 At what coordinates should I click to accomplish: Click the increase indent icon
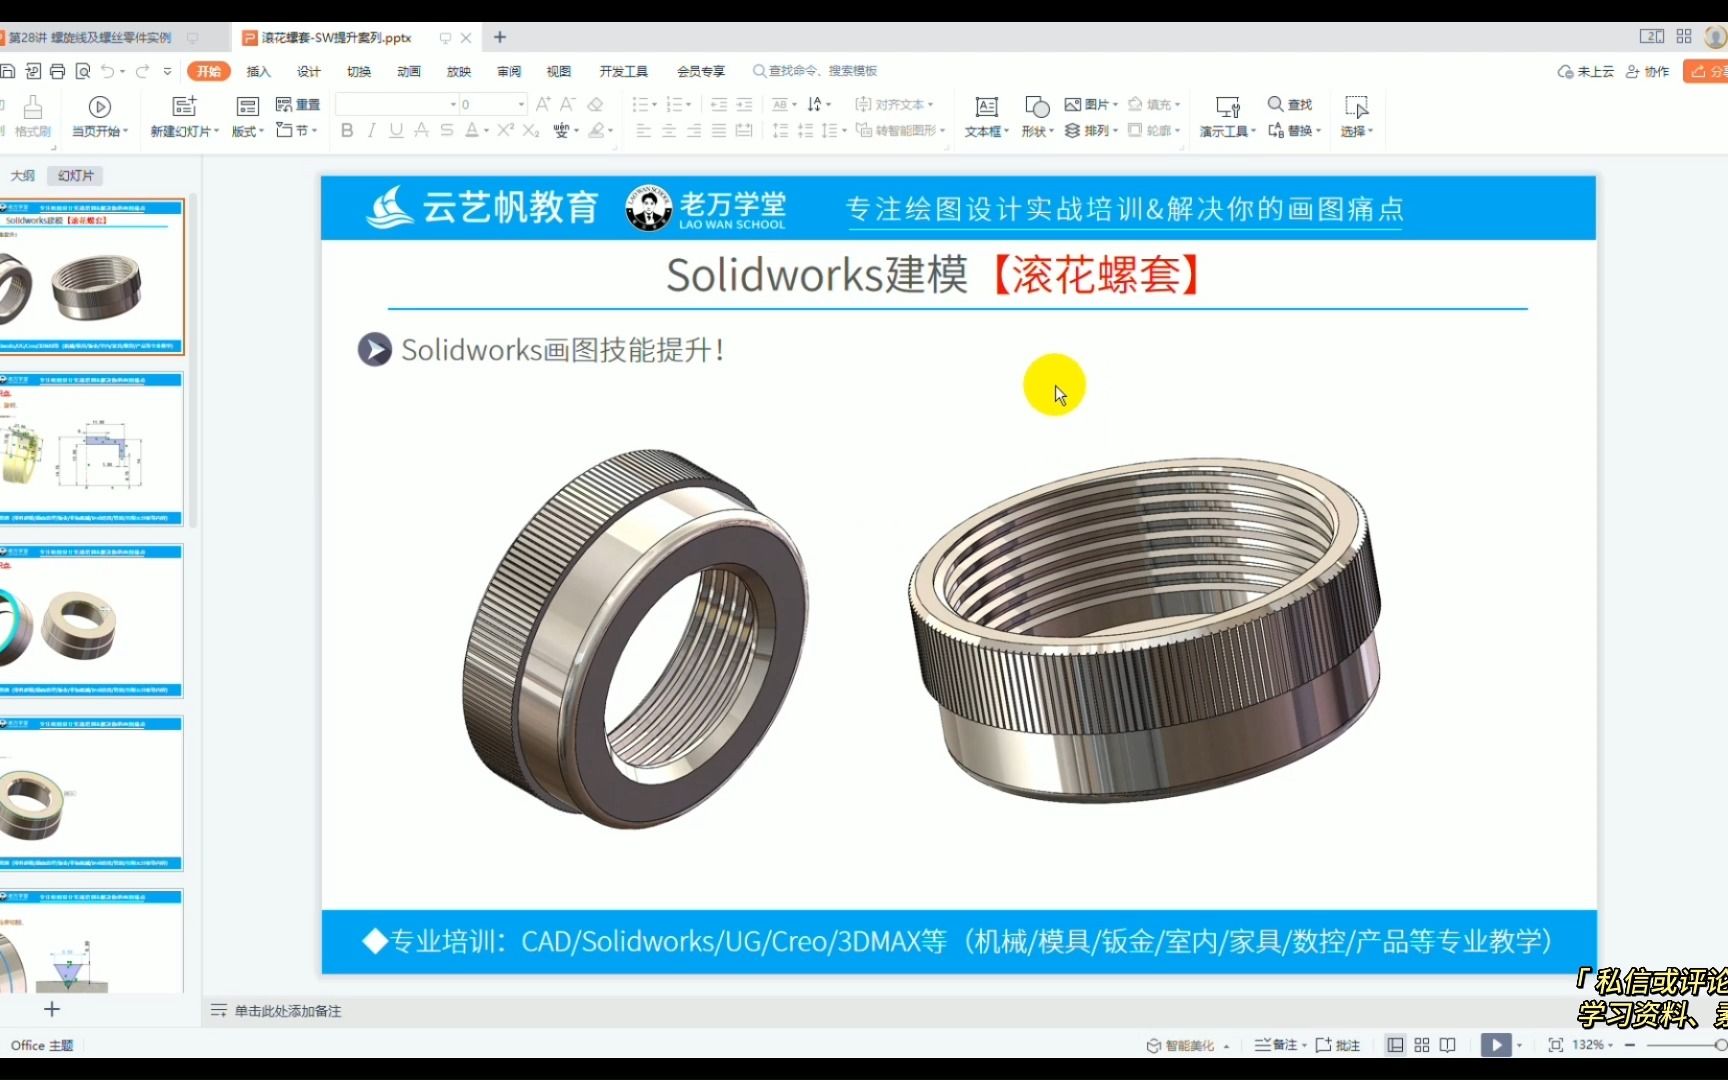coord(744,104)
